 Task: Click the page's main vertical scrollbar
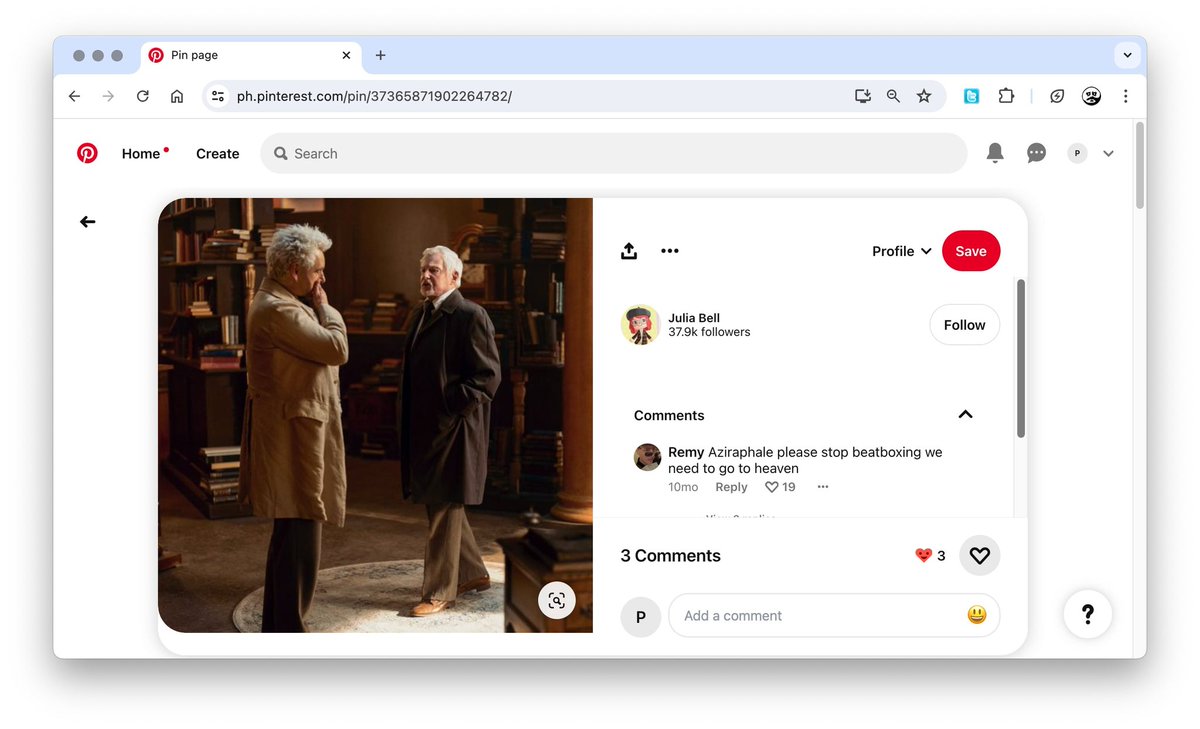(1139, 165)
